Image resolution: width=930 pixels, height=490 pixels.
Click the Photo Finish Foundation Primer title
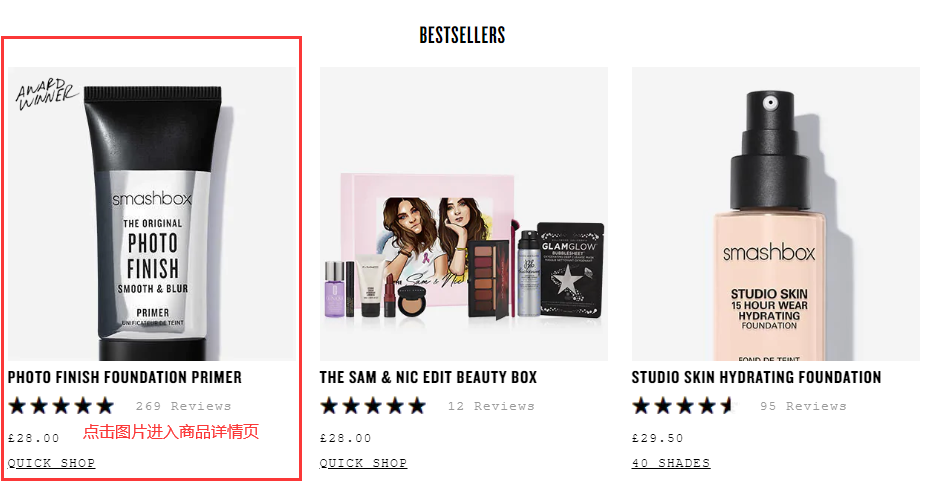(125, 377)
